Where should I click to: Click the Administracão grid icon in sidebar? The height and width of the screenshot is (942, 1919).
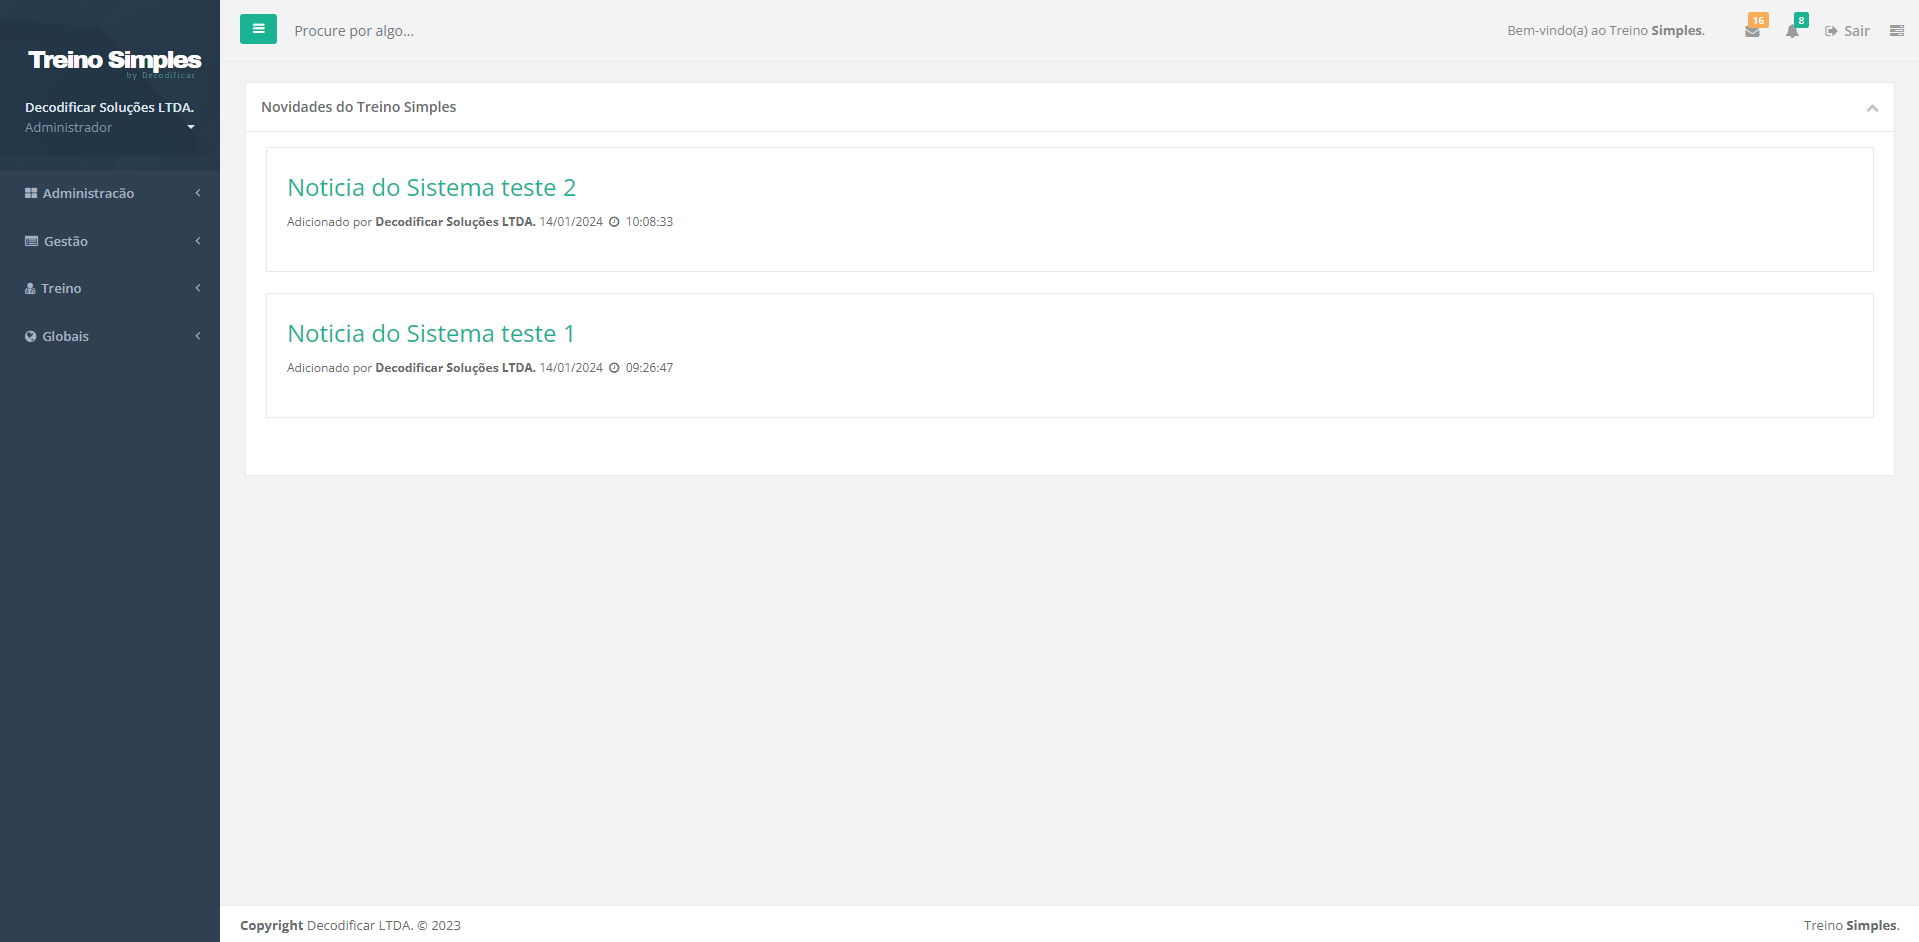click(x=31, y=193)
